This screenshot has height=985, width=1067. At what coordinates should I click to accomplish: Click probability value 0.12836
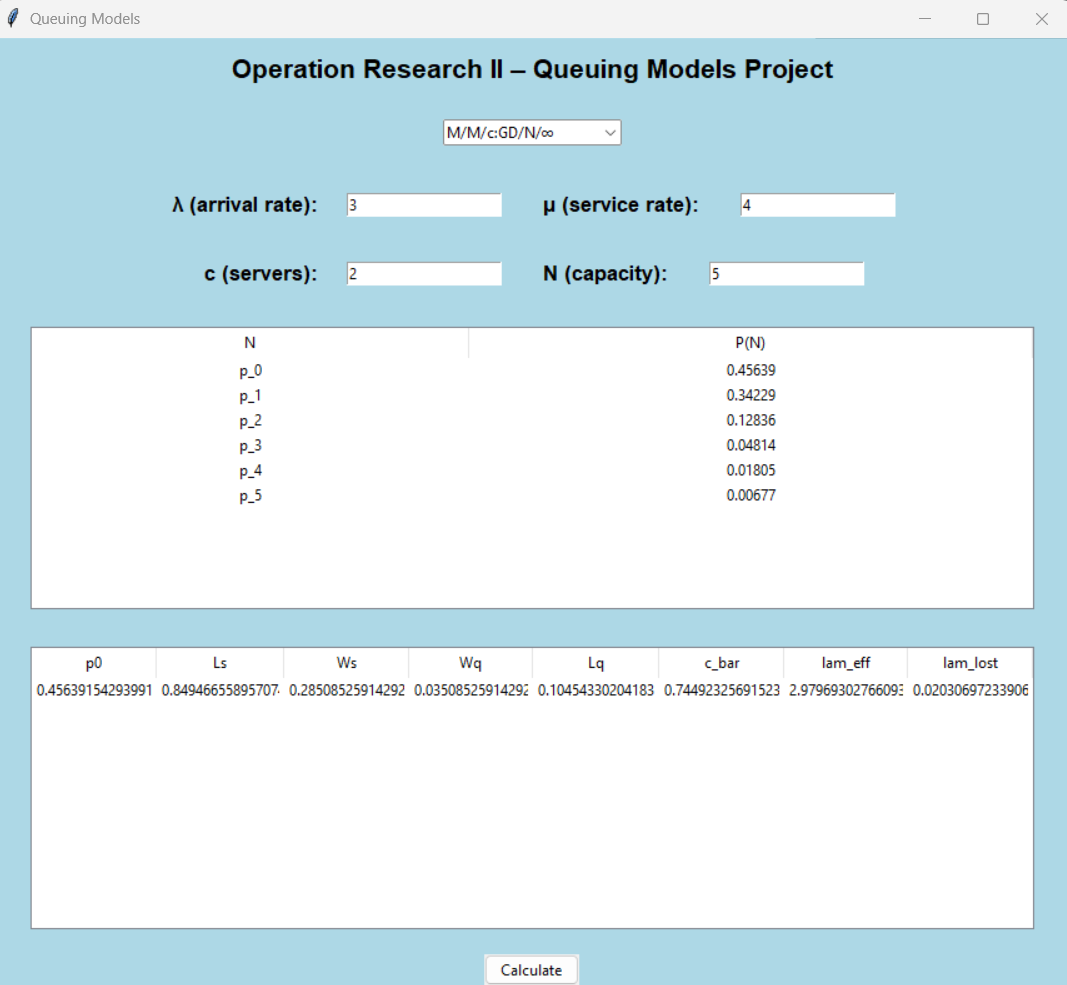tap(751, 421)
